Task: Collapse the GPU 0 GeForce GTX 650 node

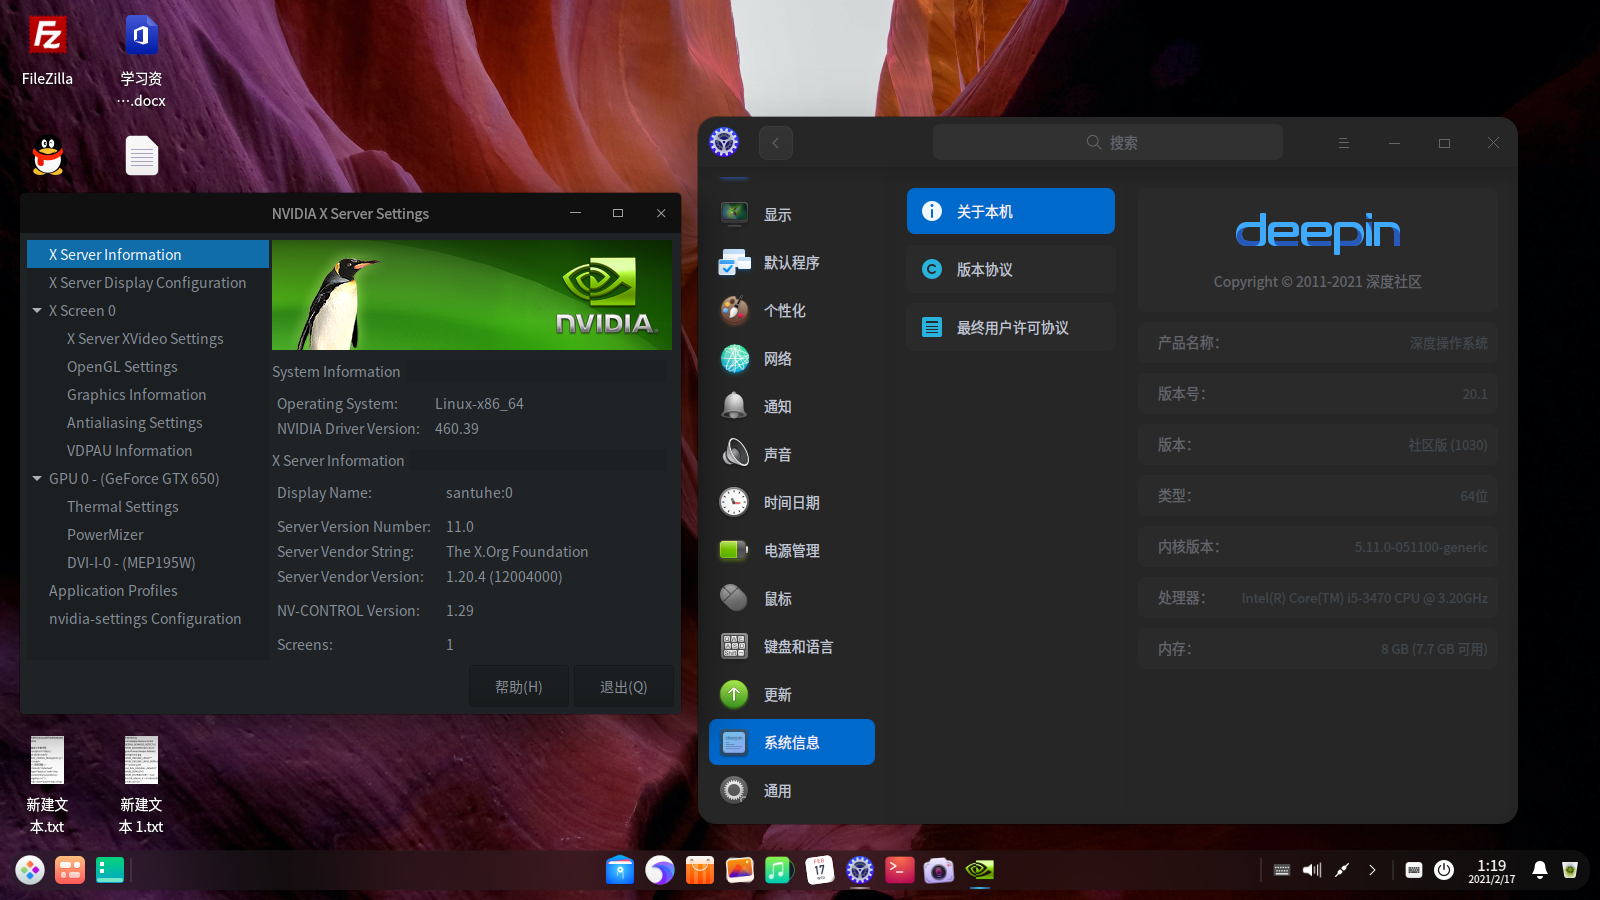Action: 37,479
